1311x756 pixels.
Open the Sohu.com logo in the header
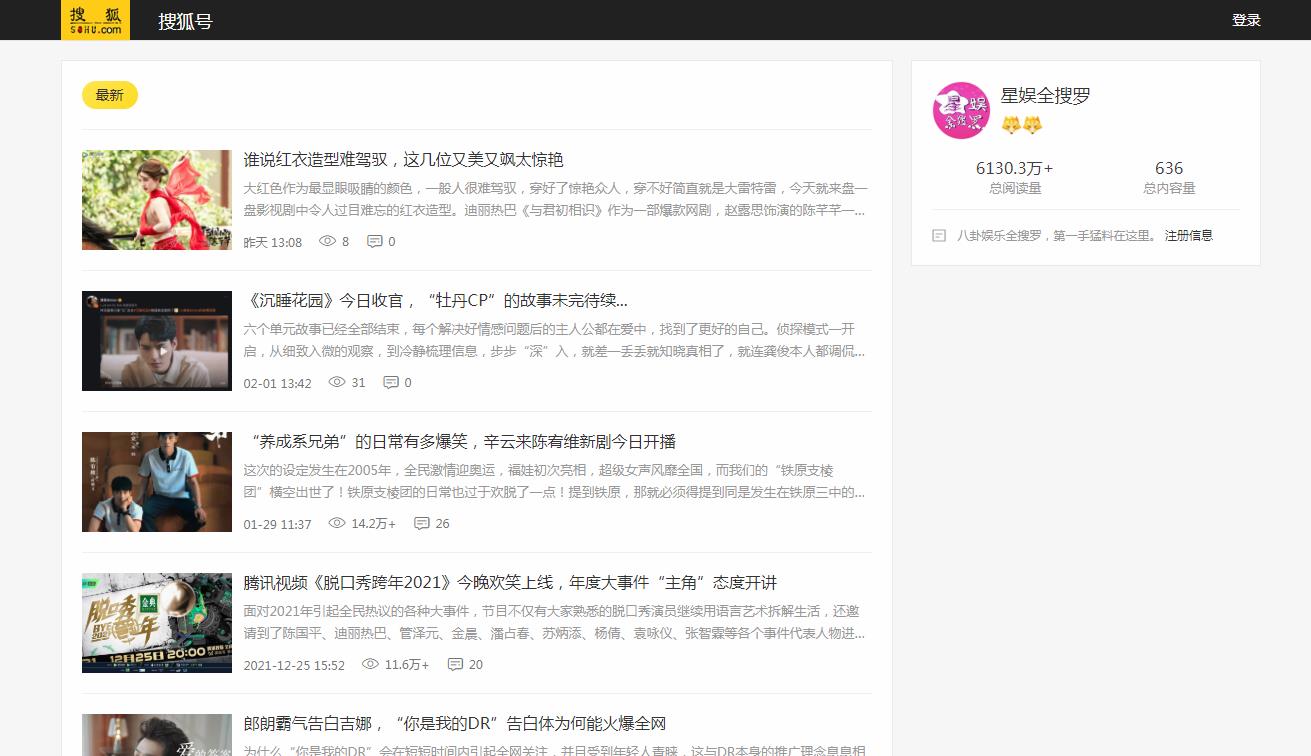tap(96, 20)
